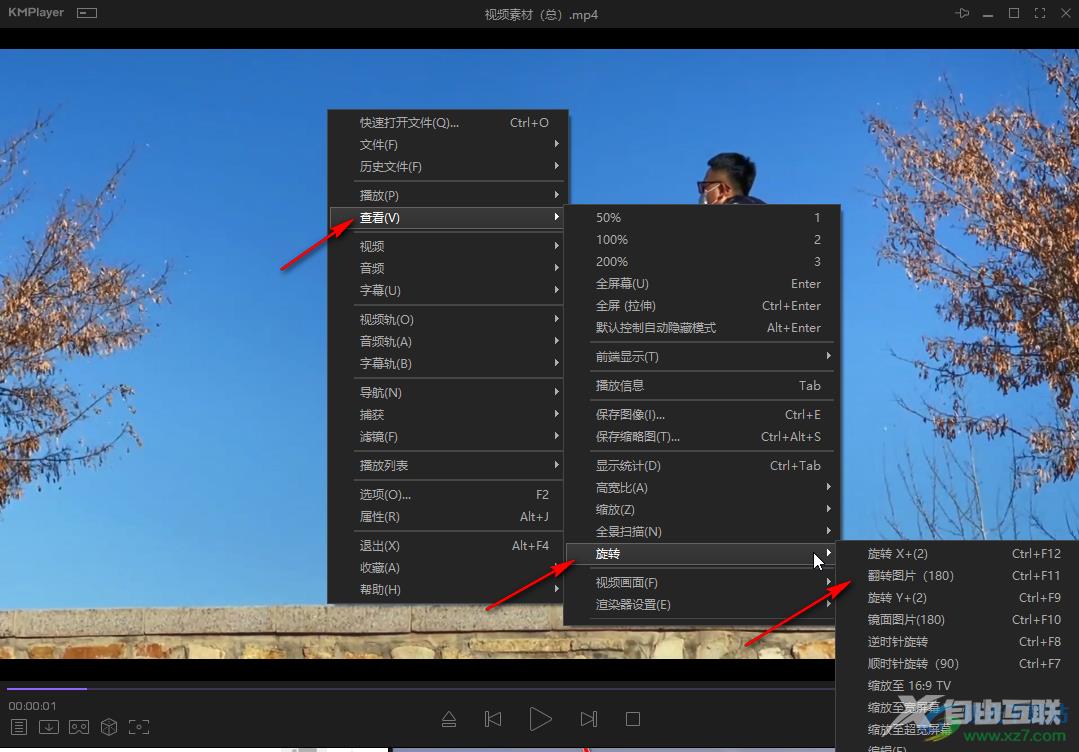This screenshot has width=1079, height=752.
Task: Select 默认控制自动隐藏模式 option
Action: click(701, 327)
